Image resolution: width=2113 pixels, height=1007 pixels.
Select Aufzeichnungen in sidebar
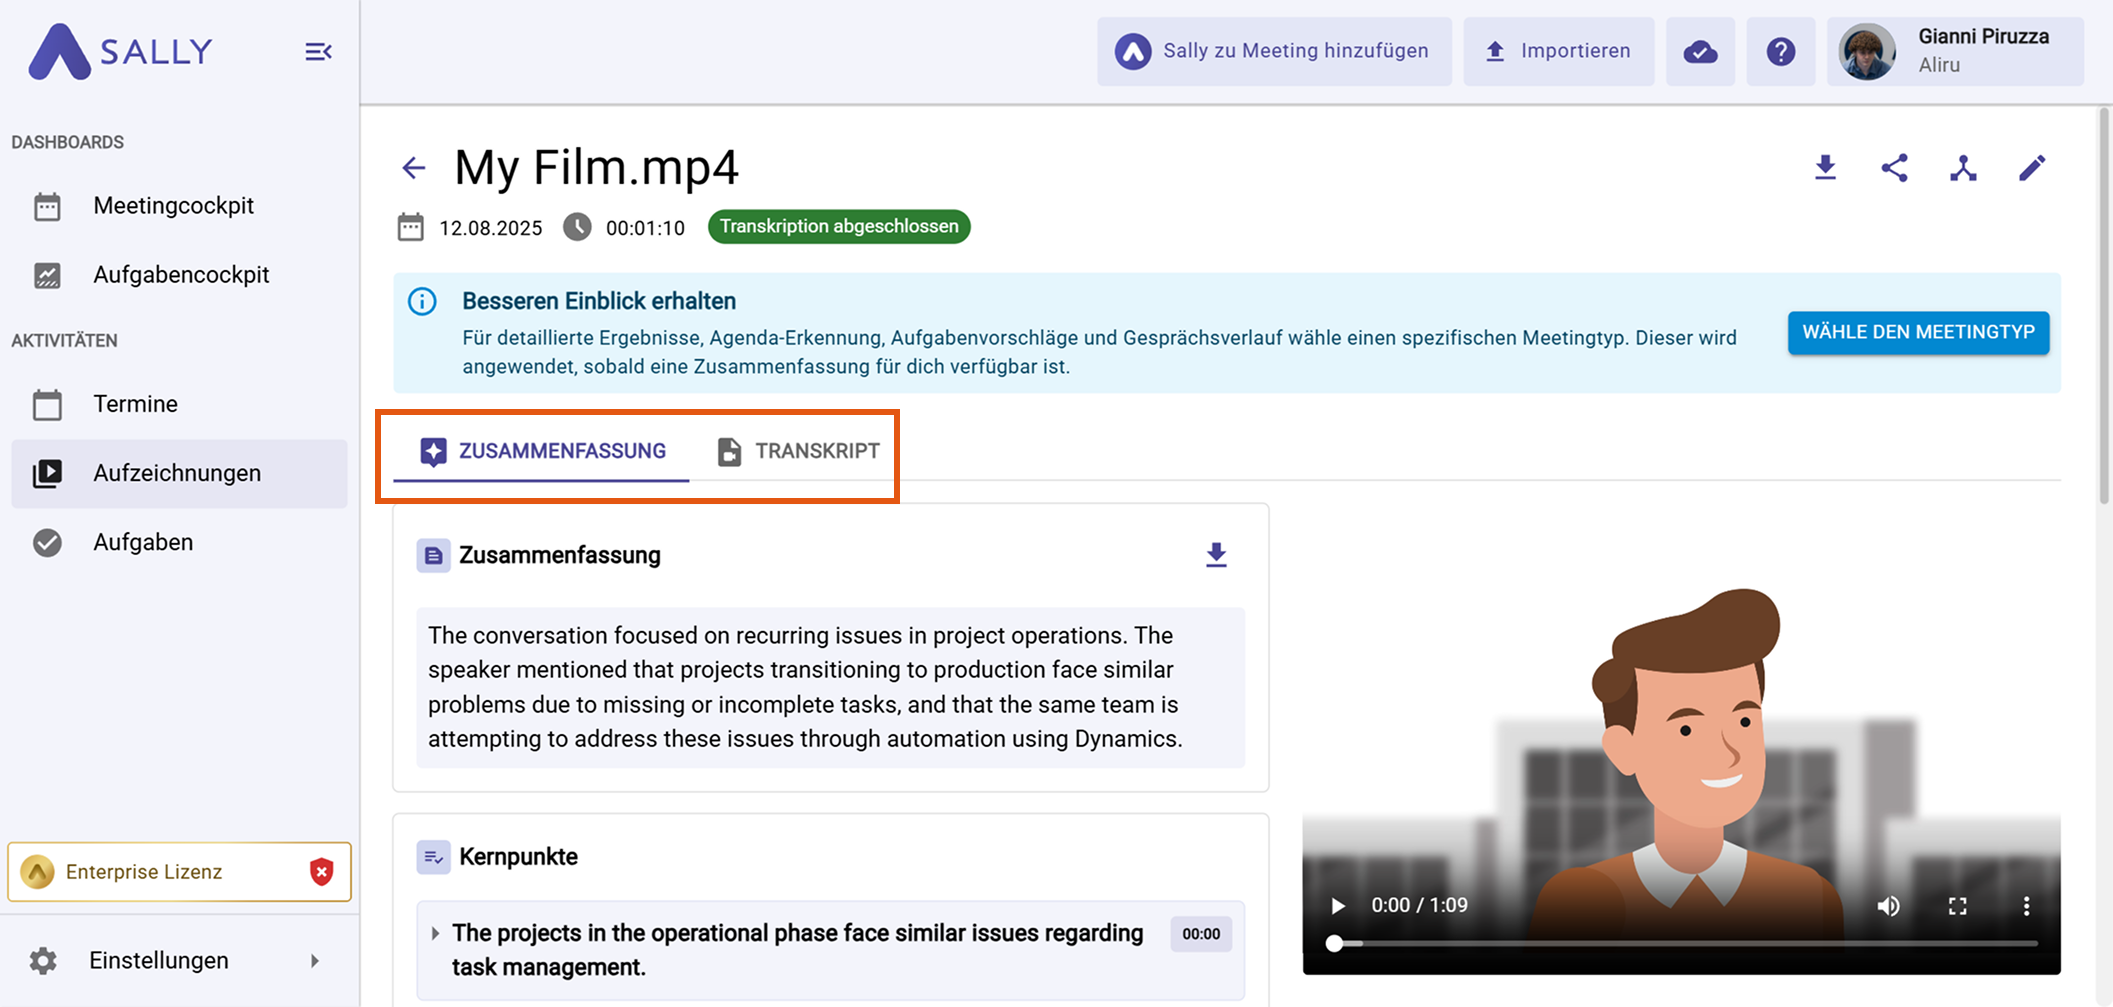pos(179,473)
